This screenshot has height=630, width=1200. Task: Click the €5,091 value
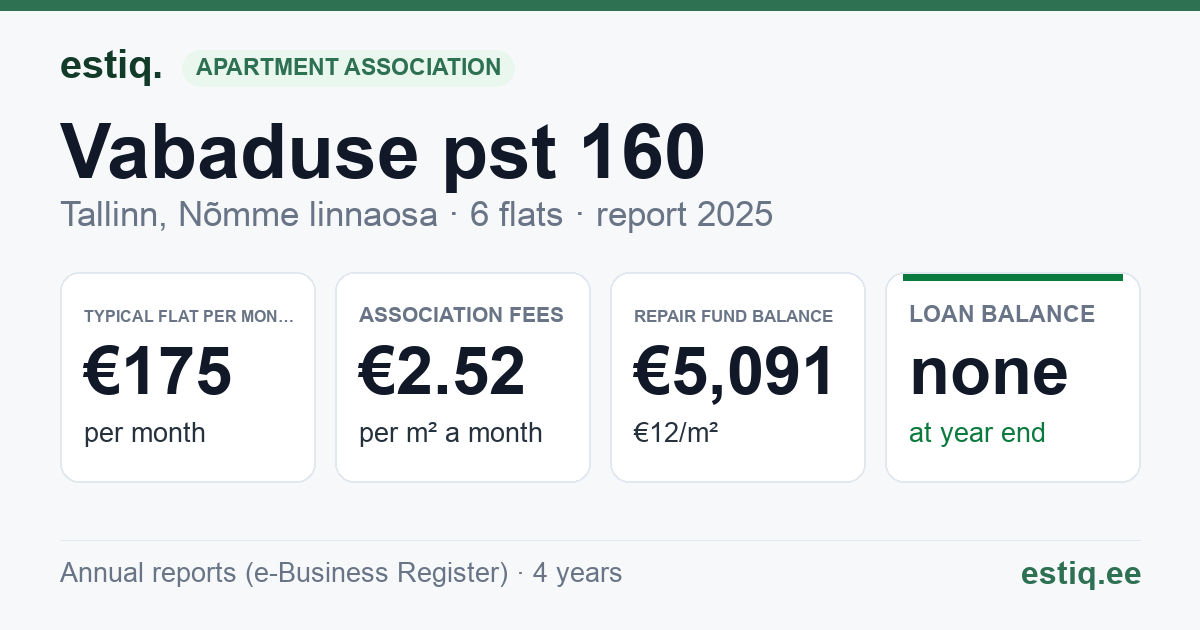[x=734, y=371]
